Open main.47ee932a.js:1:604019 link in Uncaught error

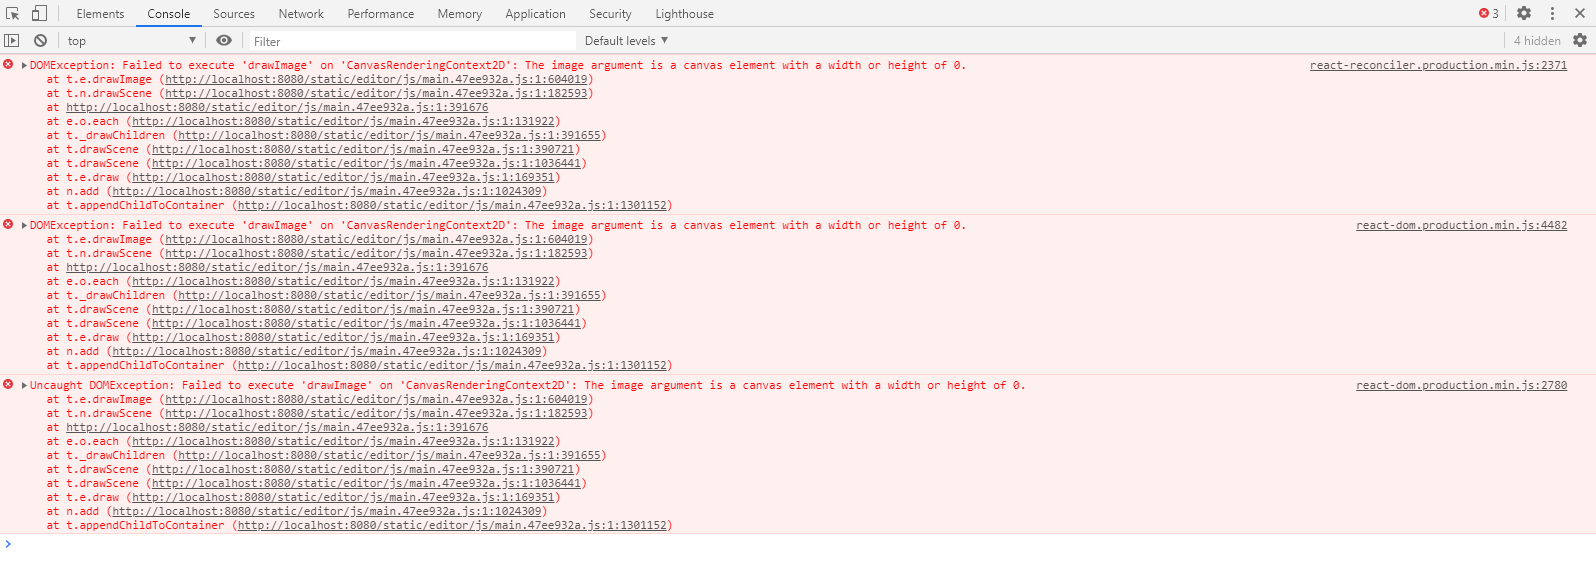point(376,399)
